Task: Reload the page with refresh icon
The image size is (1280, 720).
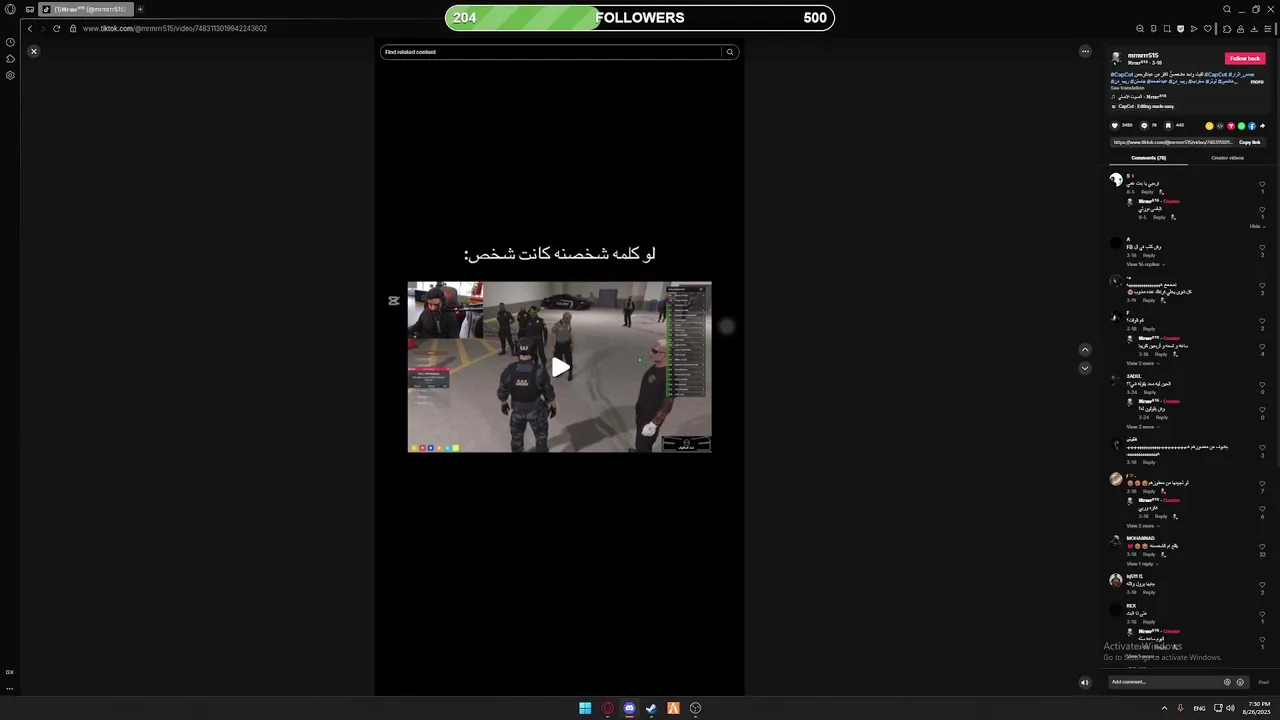Action: tap(56, 28)
